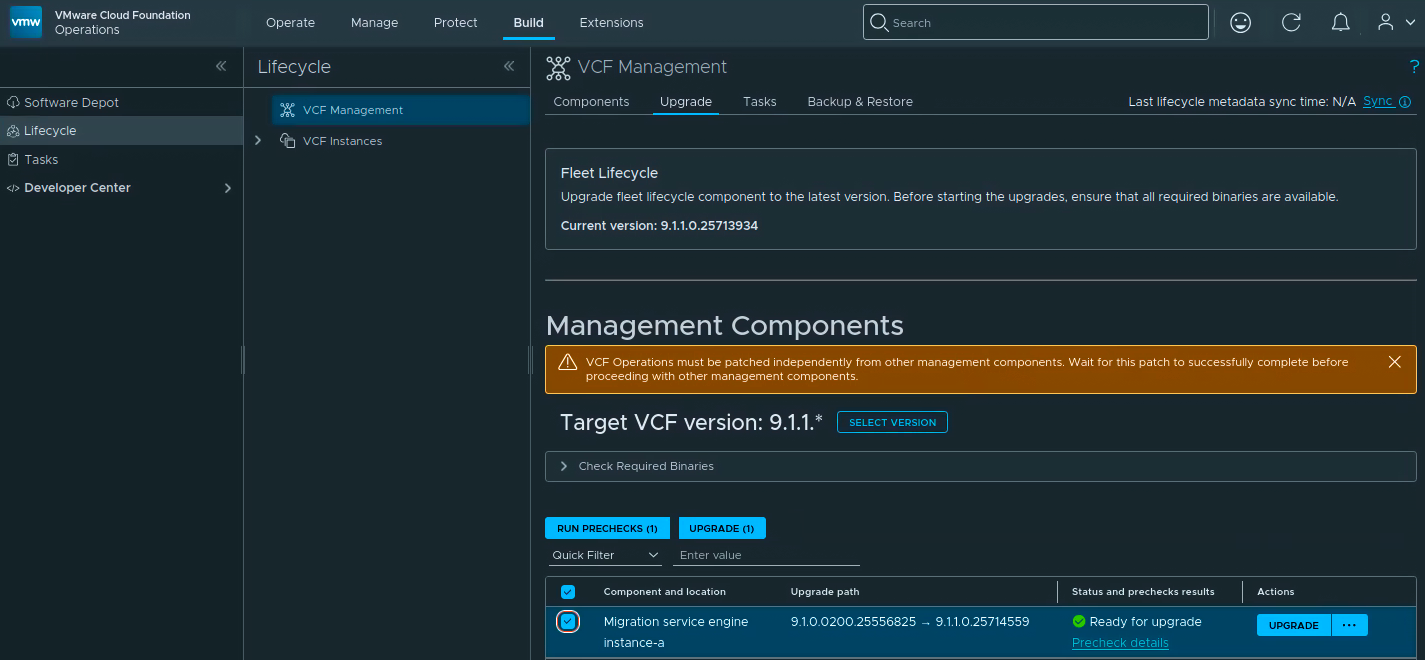
Task: Click Status and prechecks results column header
Action: (x=1143, y=592)
